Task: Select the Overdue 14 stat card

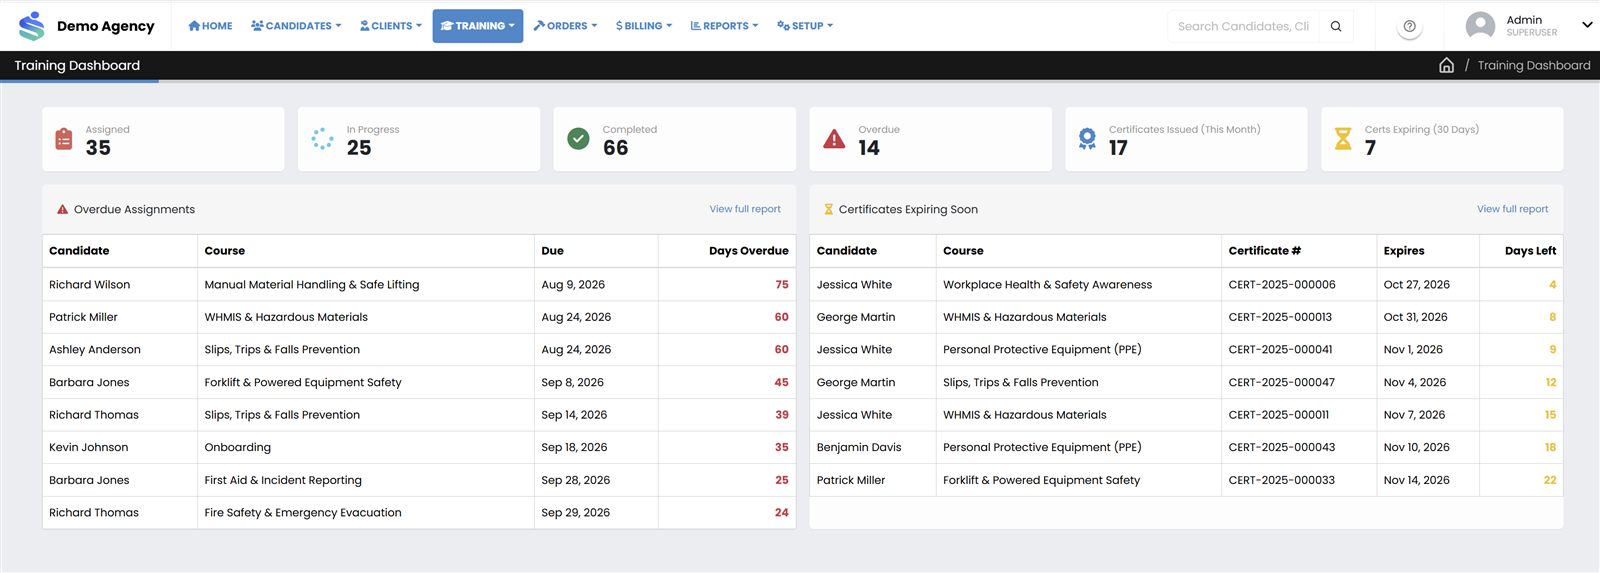Action: click(x=931, y=139)
